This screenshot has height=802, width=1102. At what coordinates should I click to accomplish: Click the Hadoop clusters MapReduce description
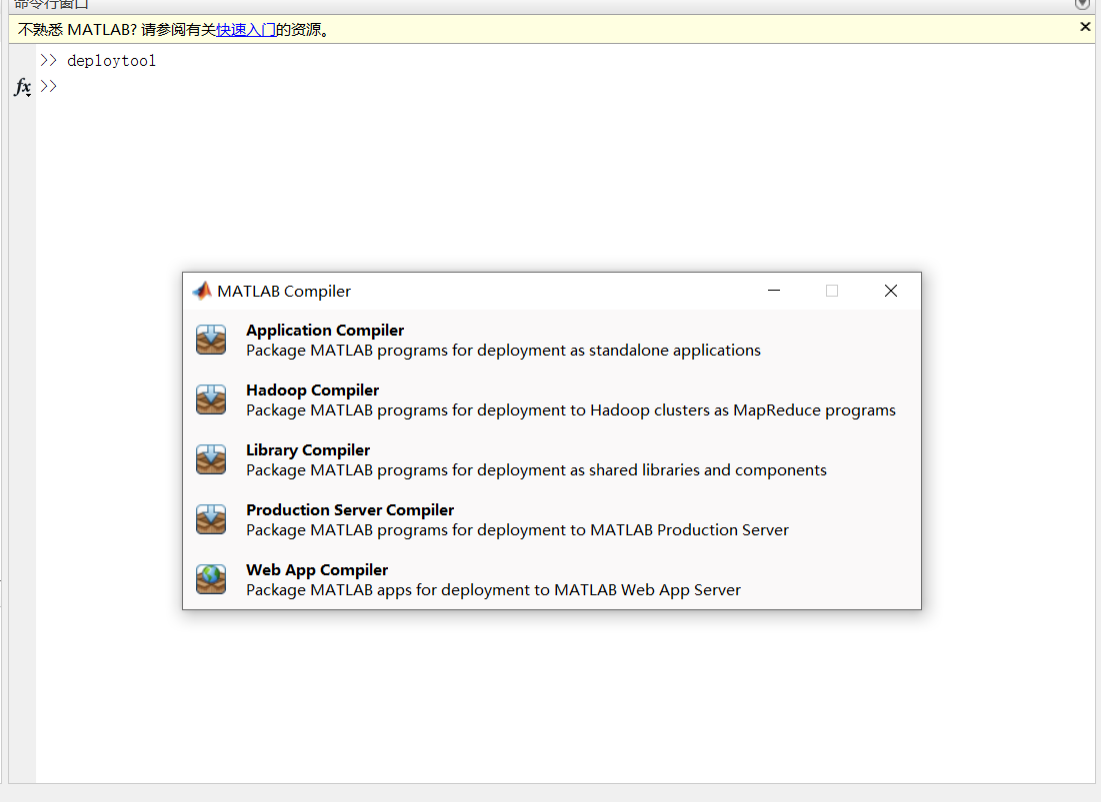(x=571, y=410)
